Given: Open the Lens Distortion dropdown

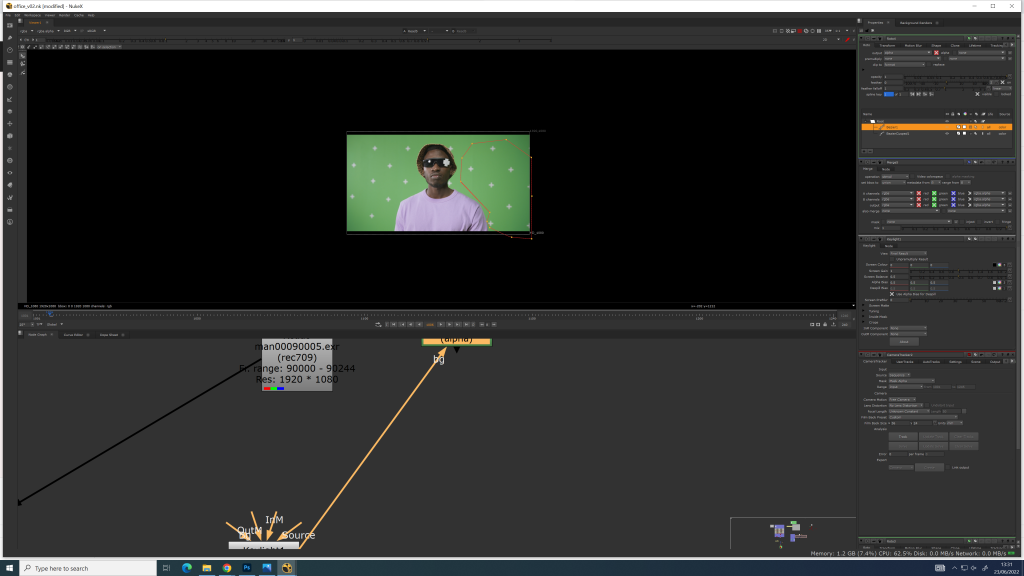Looking at the screenshot, I should point(906,406).
